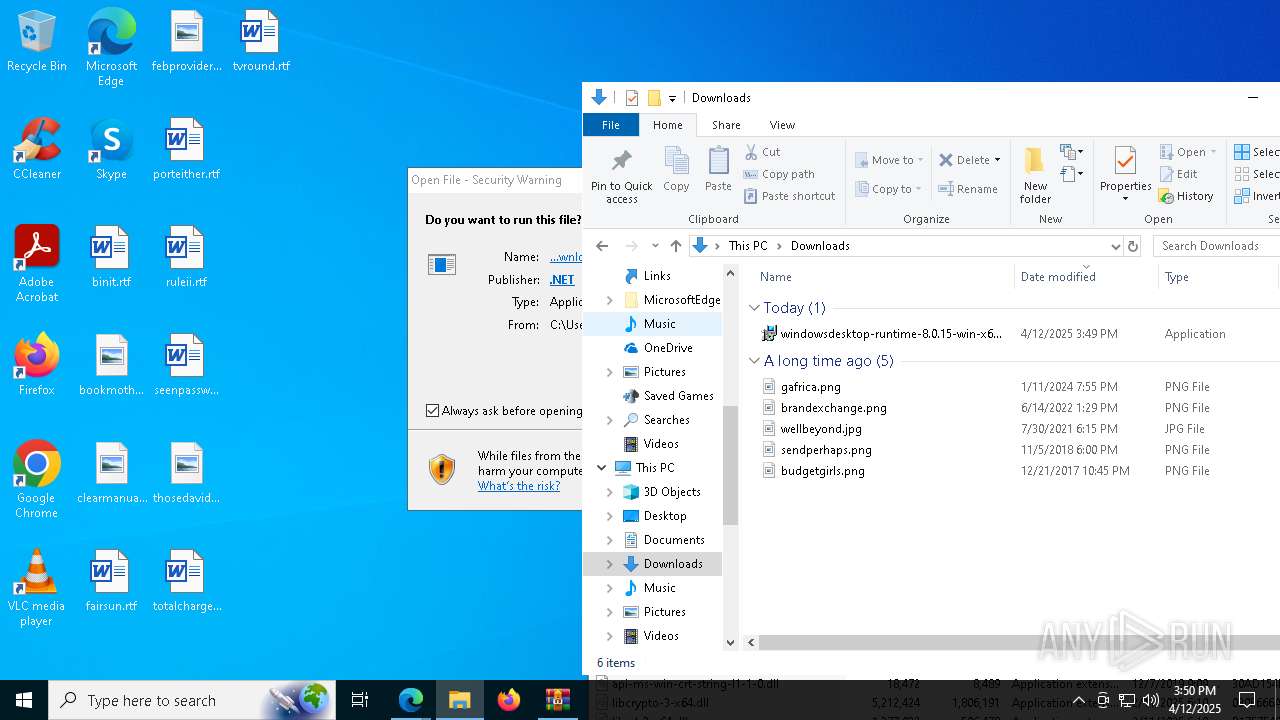Screen dimensions: 1280x720
Task: Click This PC in address breadcrumb
Action: coord(748,246)
